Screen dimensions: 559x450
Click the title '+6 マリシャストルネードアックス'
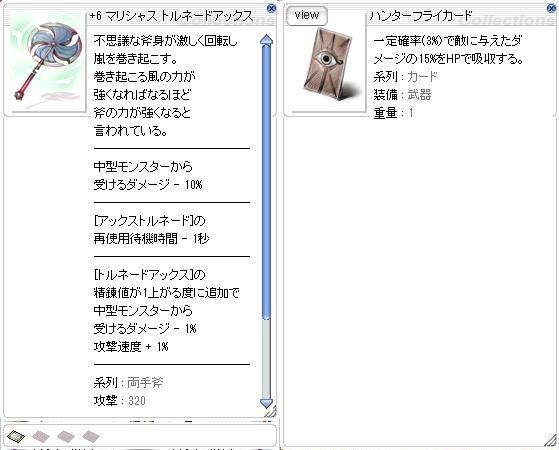pyautogui.click(x=171, y=16)
